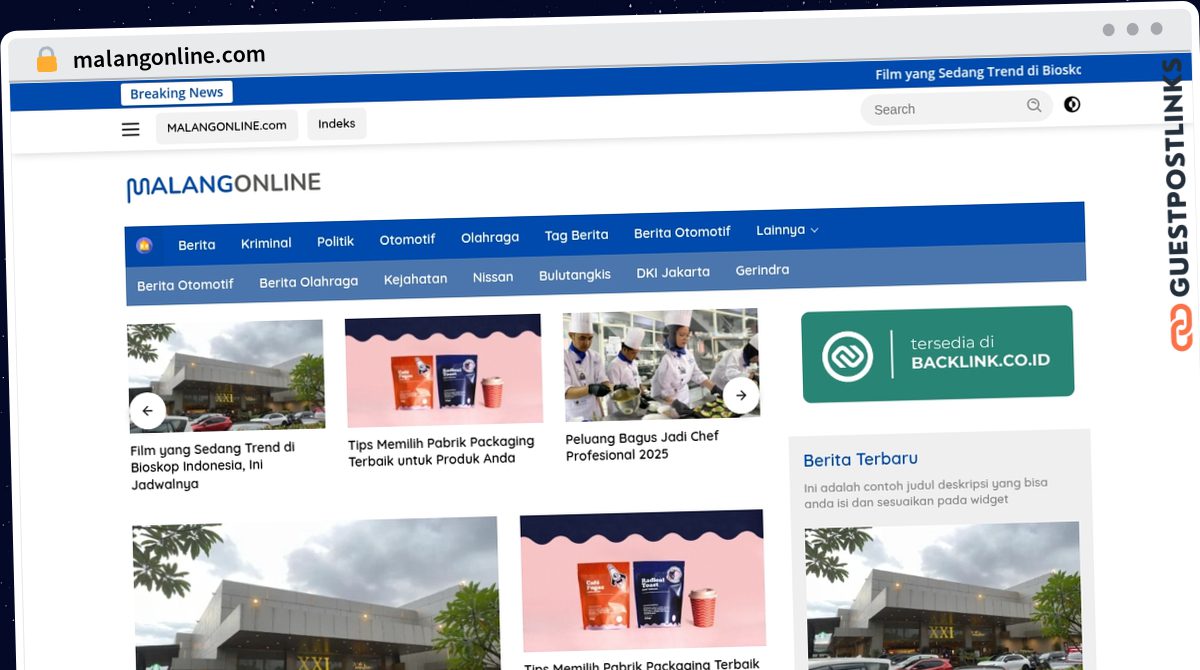Go to next slide arrow

pyautogui.click(x=741, y=395)
